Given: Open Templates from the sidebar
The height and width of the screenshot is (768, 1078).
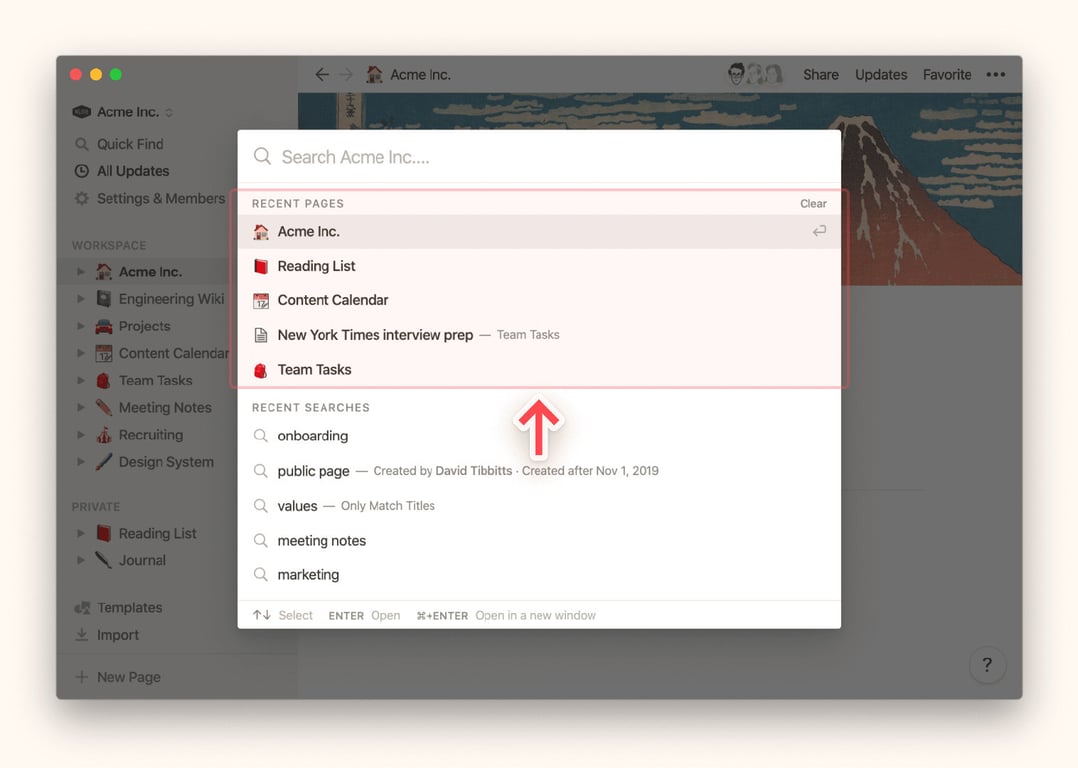Looking at the screenshot, I should (x=129, y=608).
